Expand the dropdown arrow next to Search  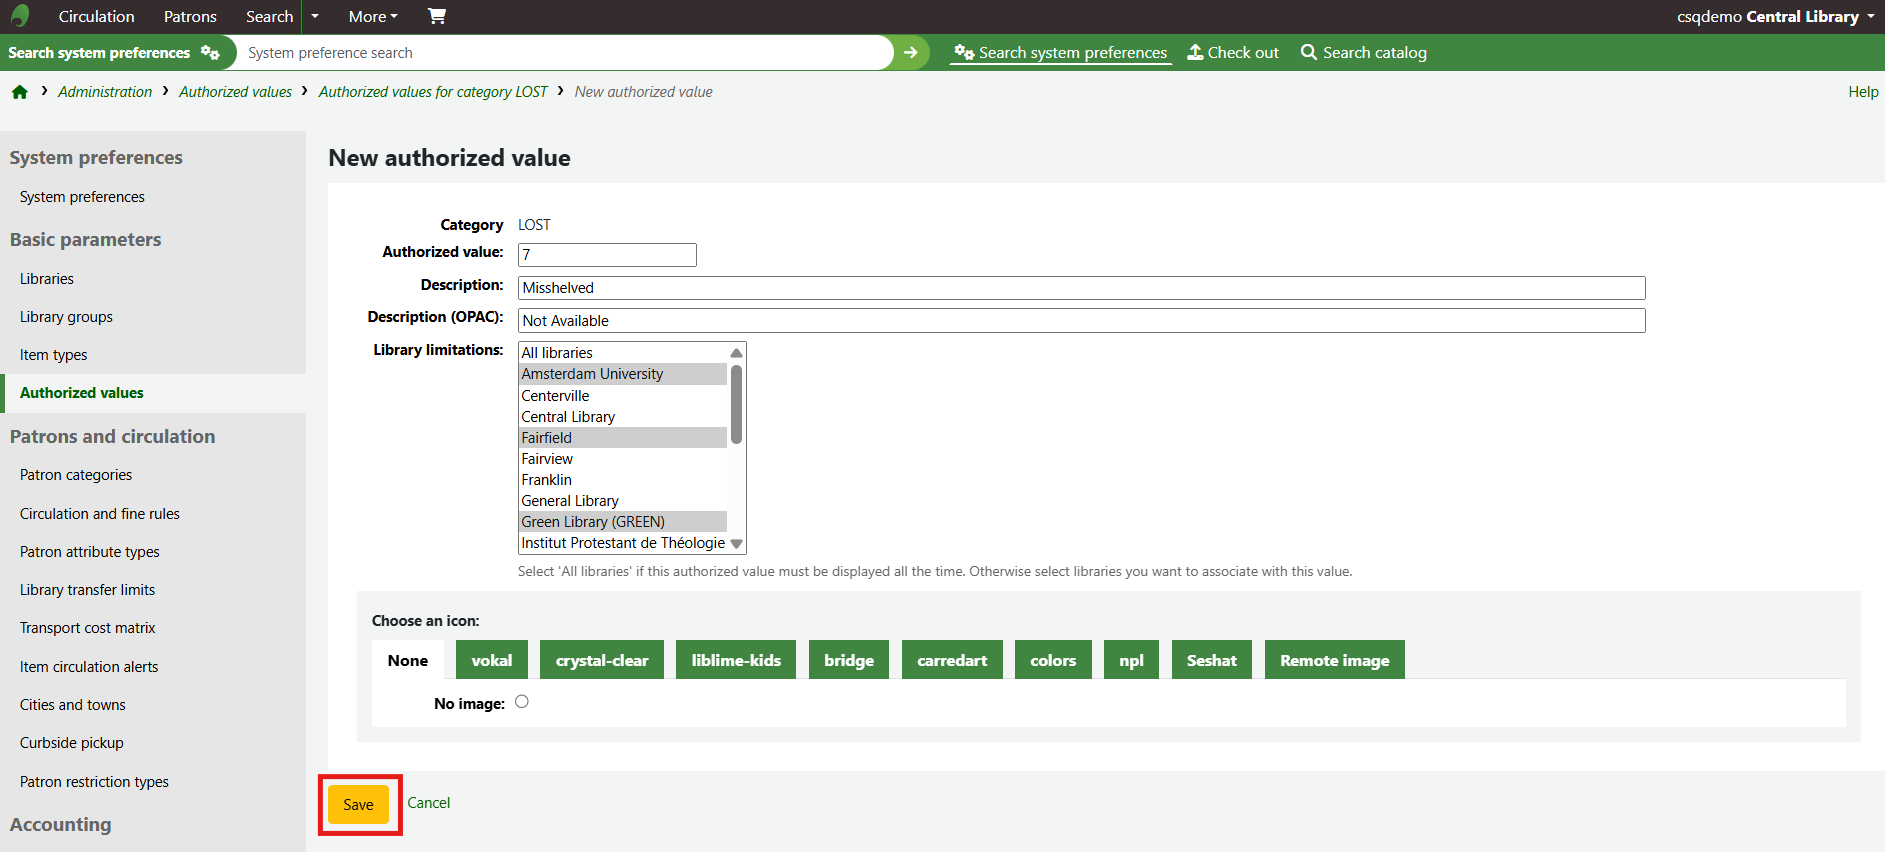[315, 16]
